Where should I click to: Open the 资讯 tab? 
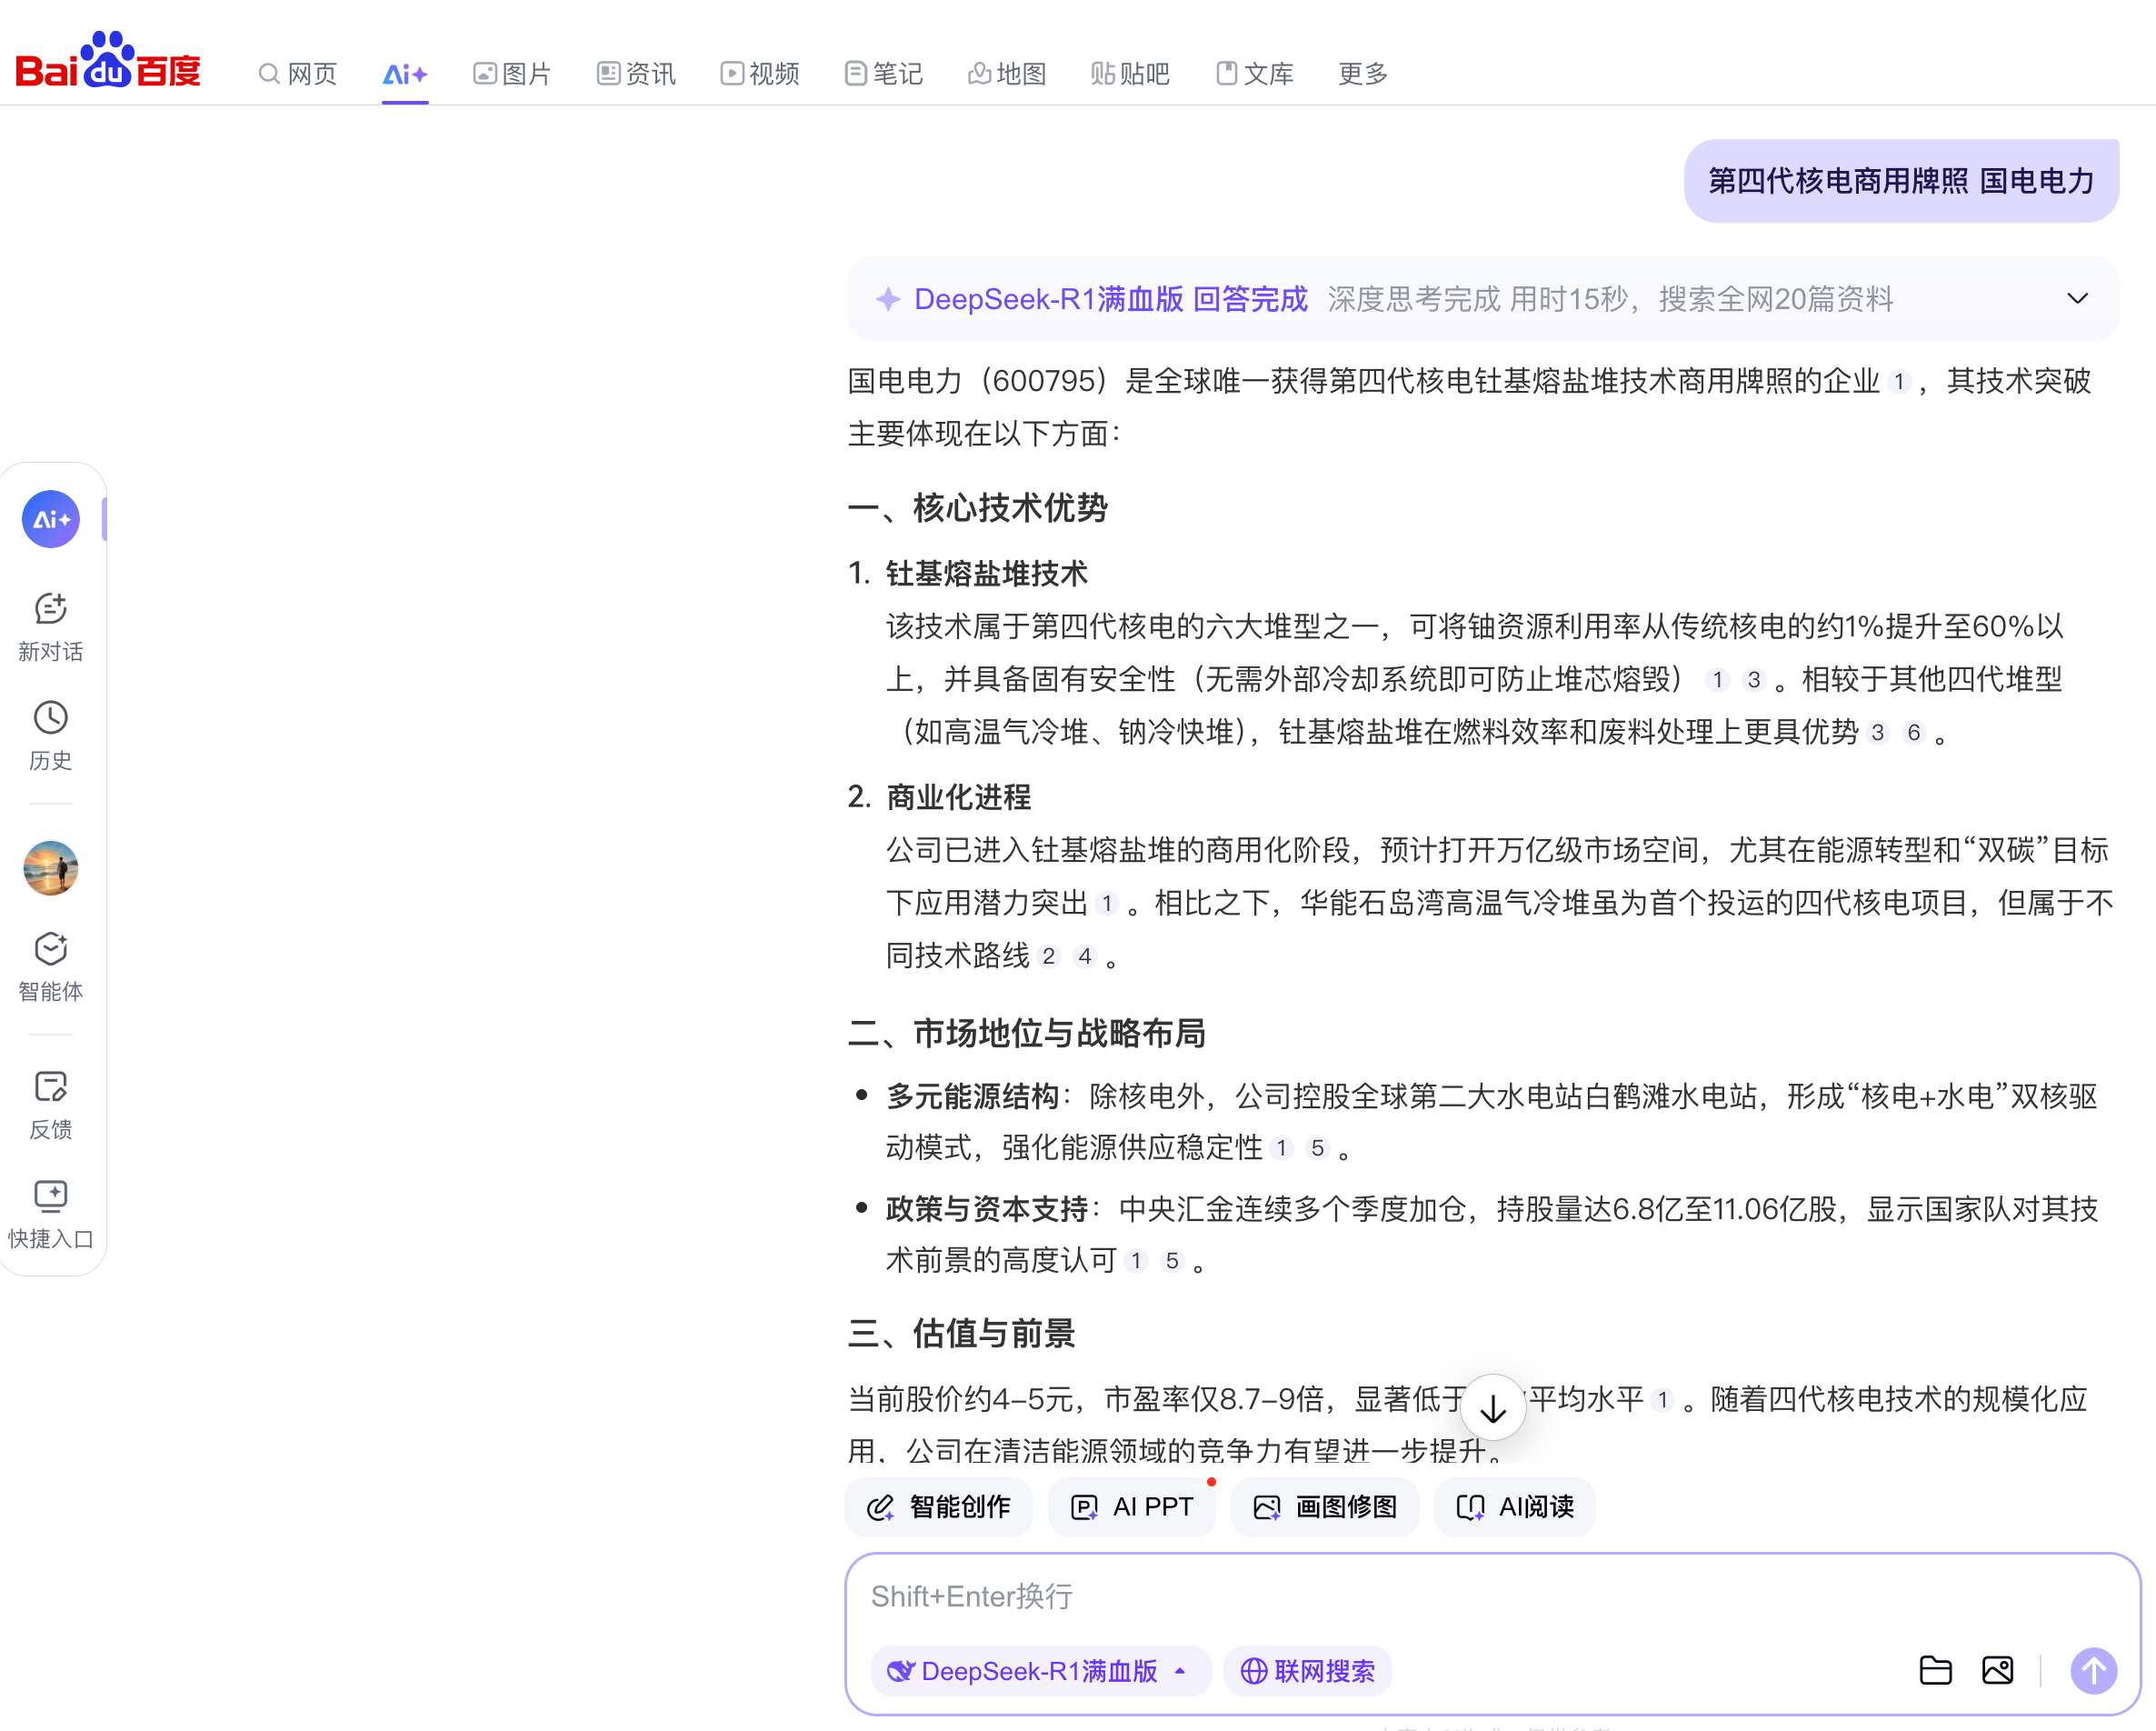(636, 74)
